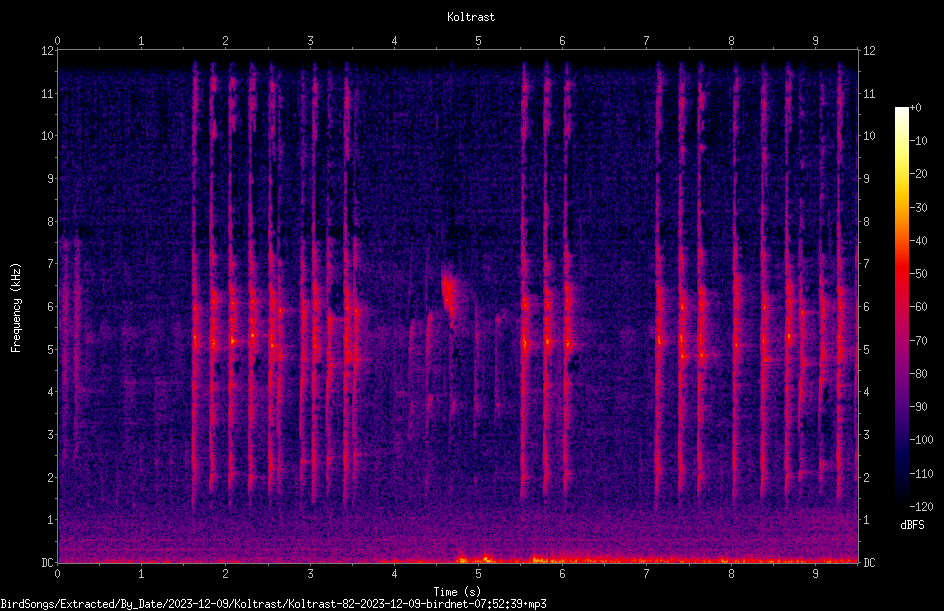Click the 2 second mark on top axis

[x=225, y=41]
